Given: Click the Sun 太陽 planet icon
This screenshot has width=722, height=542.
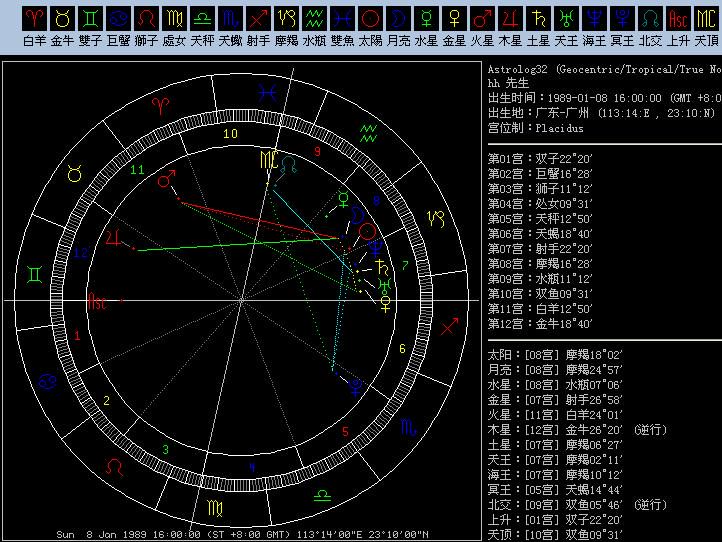Looking at the screenshot, I should 370,18.
